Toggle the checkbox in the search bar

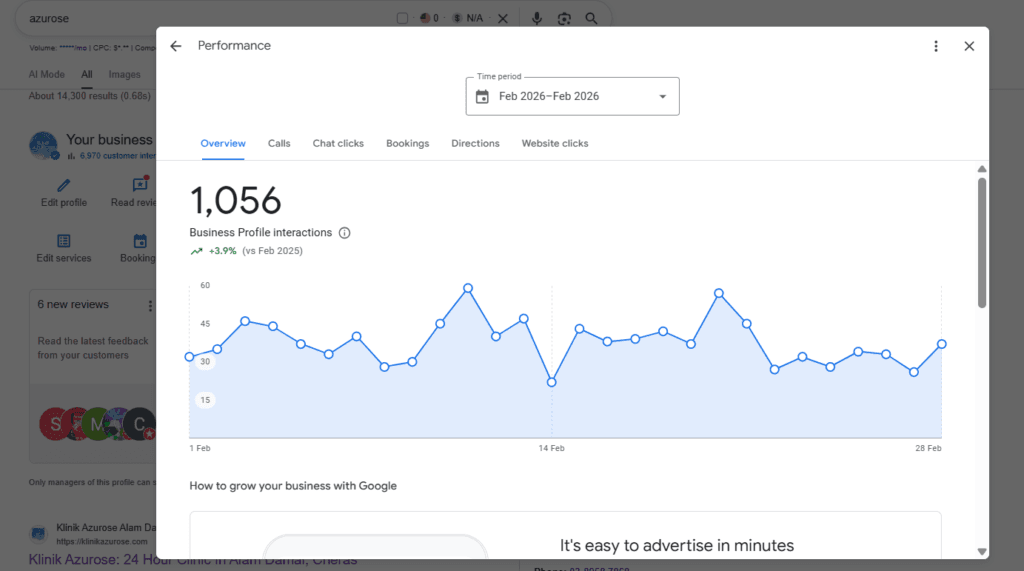pos(402,18)
